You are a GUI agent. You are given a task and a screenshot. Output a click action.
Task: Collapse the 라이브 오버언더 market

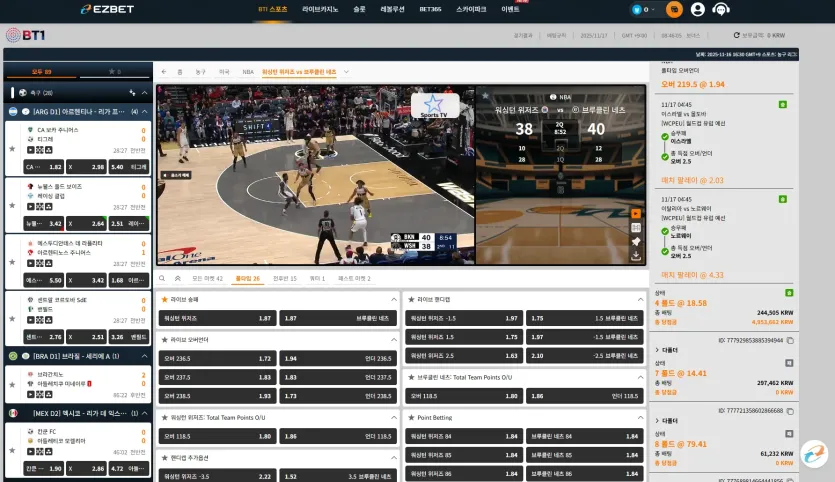[394, 339]
